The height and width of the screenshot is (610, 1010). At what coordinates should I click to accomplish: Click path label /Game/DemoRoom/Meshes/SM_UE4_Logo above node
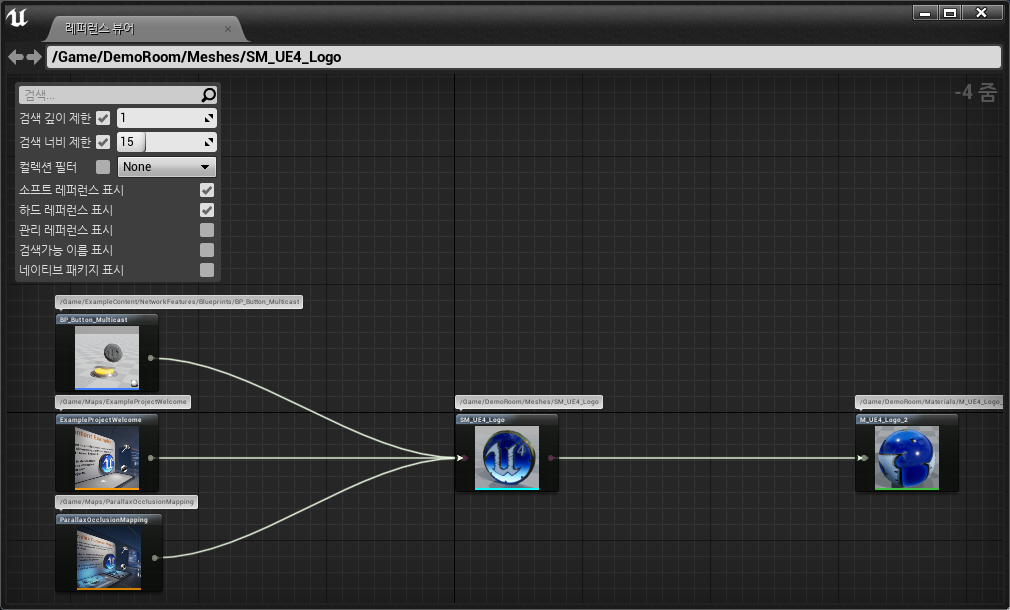[x=529, y=401]
